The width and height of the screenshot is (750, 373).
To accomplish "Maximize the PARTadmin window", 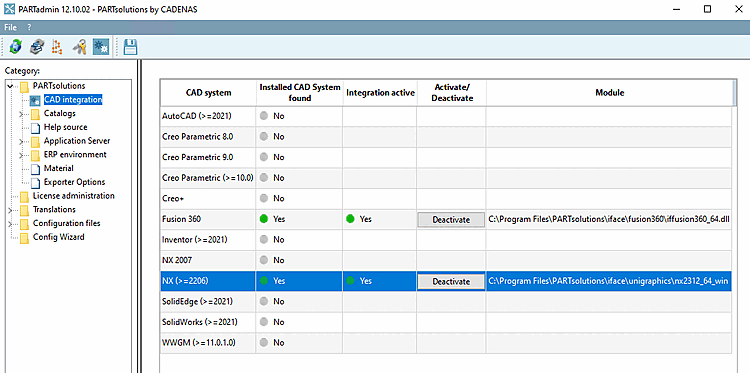I will coord(707,9).
